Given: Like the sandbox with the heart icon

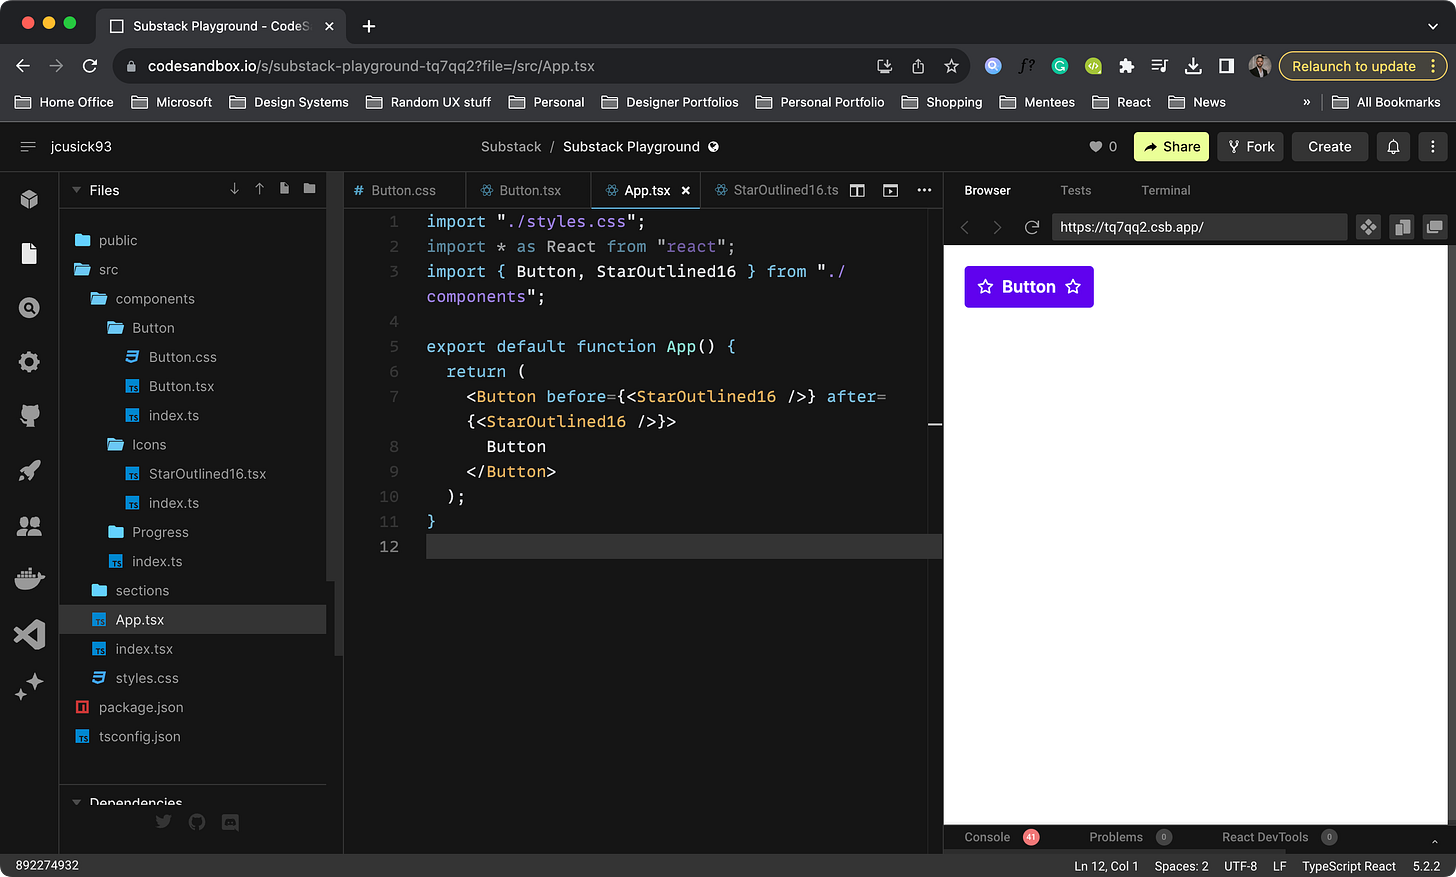Looking at the screenshot, I should pyautogui.click(x=1095, y=147).
